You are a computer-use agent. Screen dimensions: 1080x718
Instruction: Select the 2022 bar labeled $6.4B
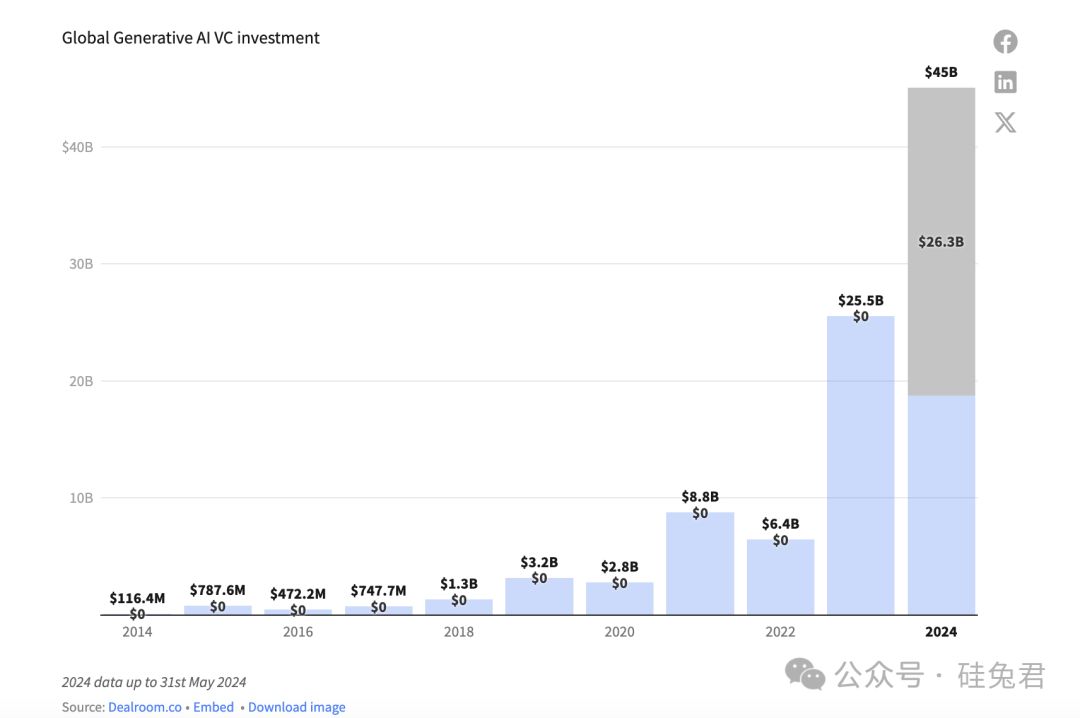click(780, 577)
